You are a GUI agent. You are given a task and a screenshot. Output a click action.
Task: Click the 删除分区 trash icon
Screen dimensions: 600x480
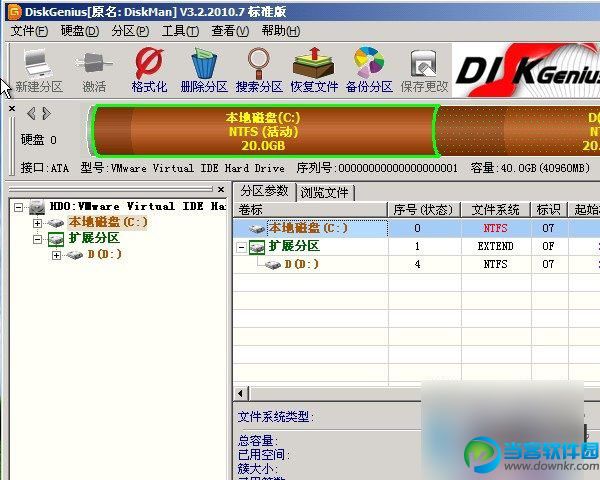coord(204,63)
